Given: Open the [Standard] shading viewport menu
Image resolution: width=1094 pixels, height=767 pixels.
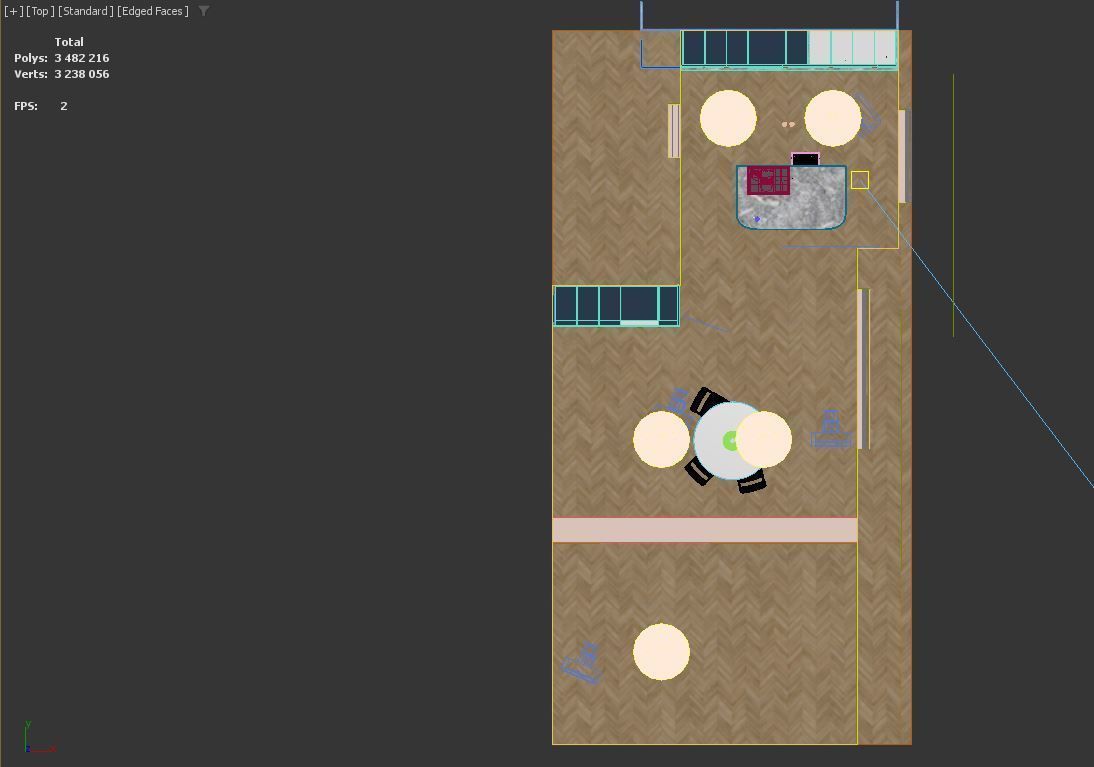Looking at the screenshot, I should [86, 11].
